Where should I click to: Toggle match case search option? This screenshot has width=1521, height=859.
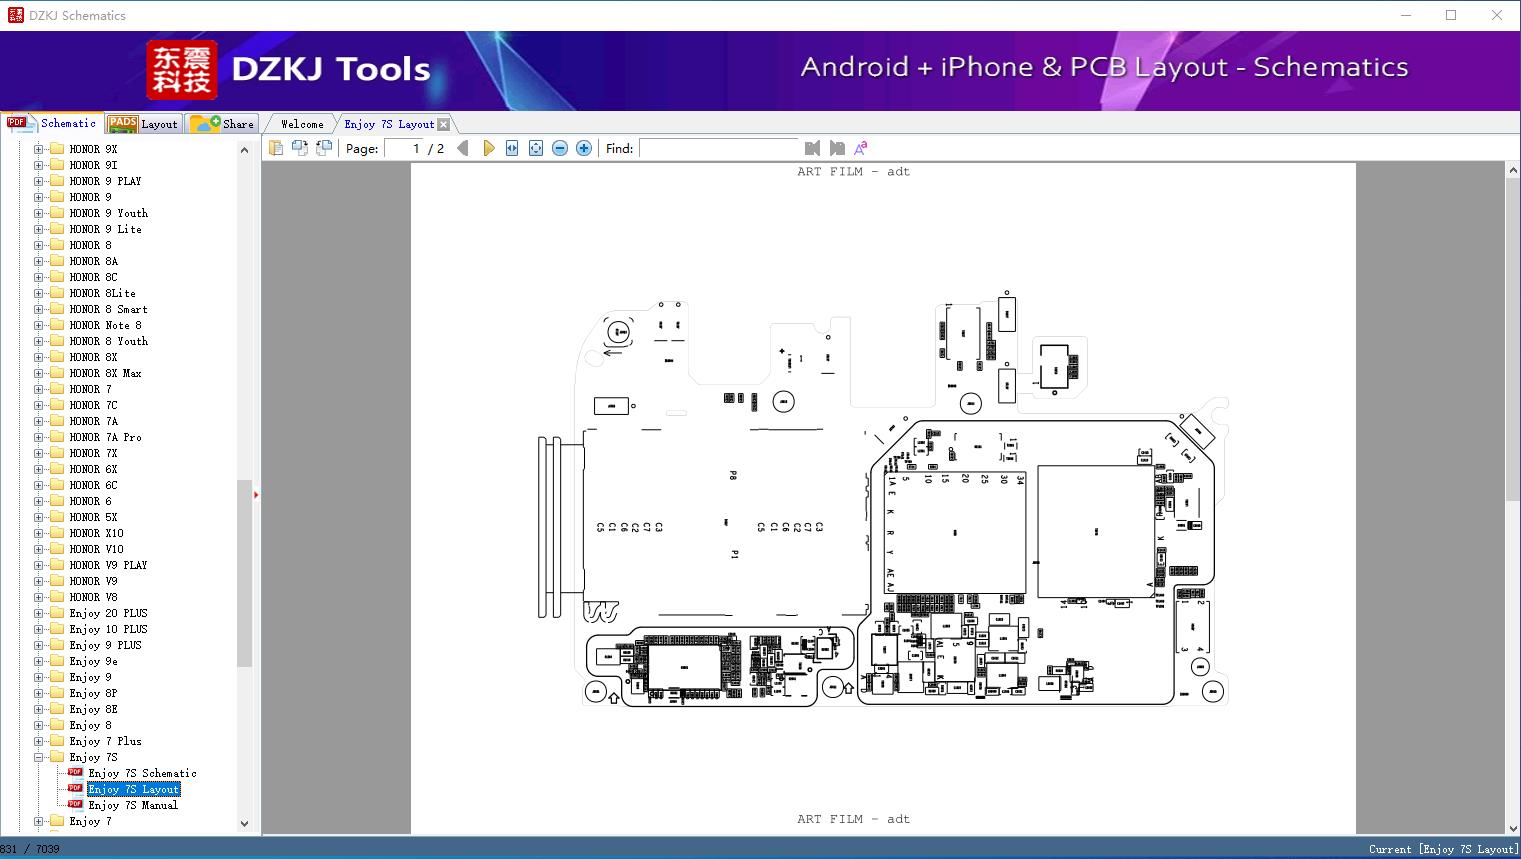click(861, 148)
